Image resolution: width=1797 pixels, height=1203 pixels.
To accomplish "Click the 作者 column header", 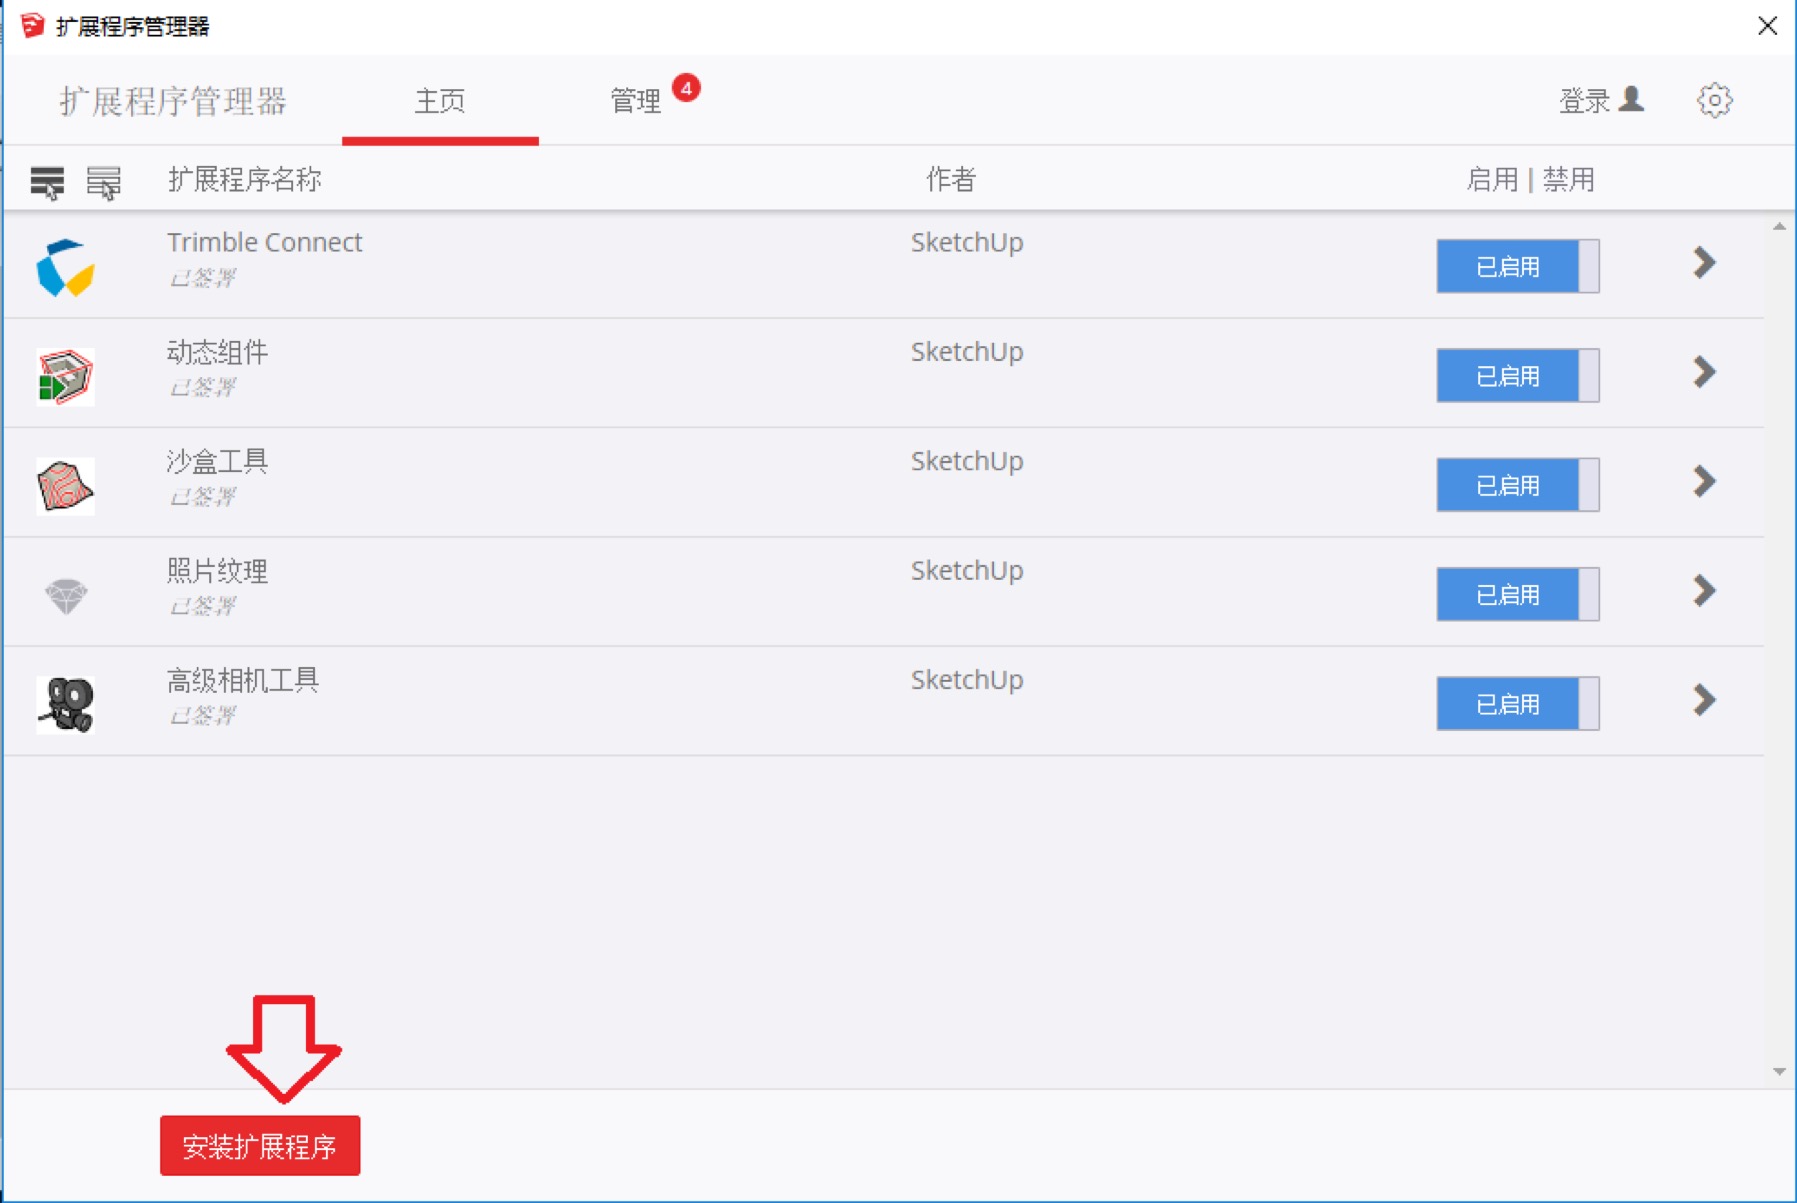I will (950, 180).
